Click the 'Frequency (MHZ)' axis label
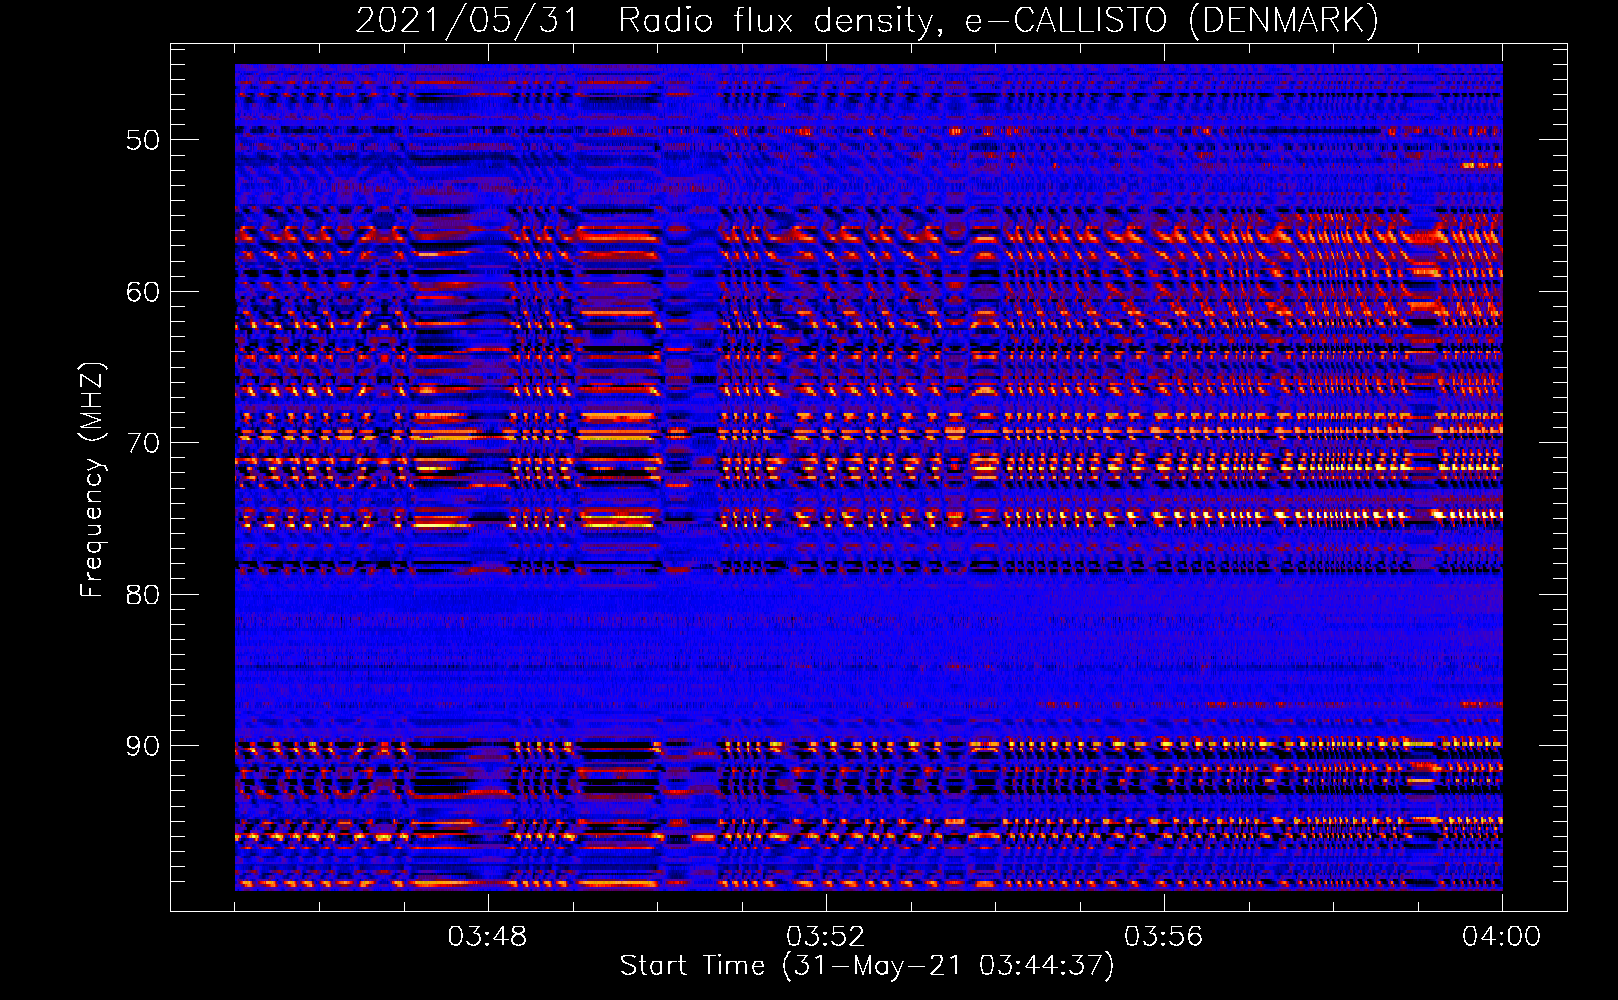 (x=92, y=480)
